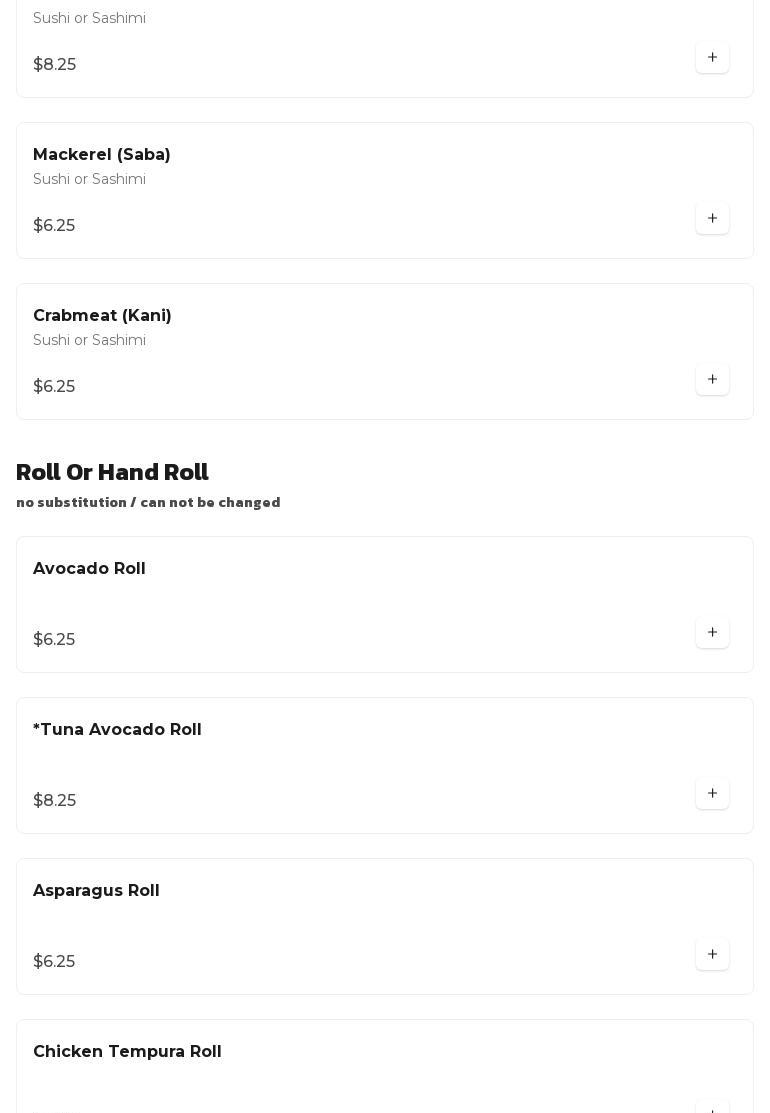Open the Avocado Roll item name

[x=89, y=569]
